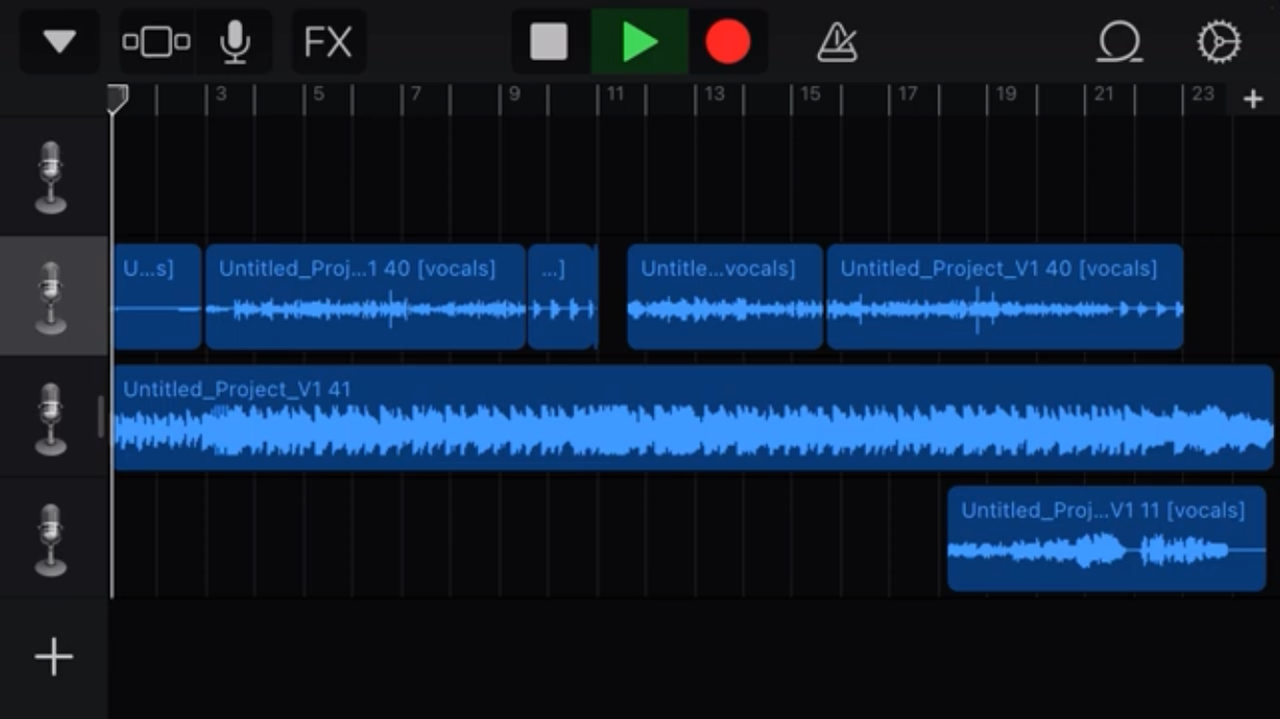The width and height of the screenshot is (1280, 719).
Task: Switch to the tracks view button
Action: tap(156, 42)
